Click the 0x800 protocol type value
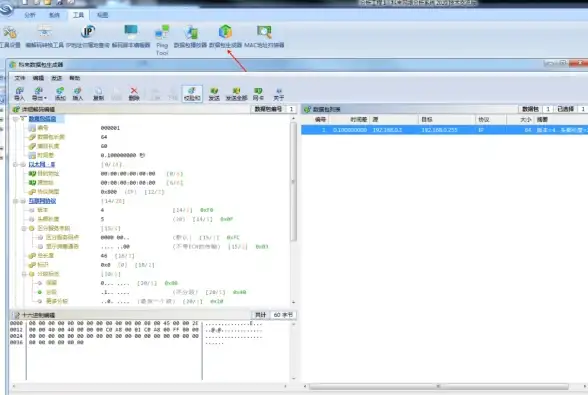Image resolution: width=588 pixels, height=395 pixels. coord(109,192)
